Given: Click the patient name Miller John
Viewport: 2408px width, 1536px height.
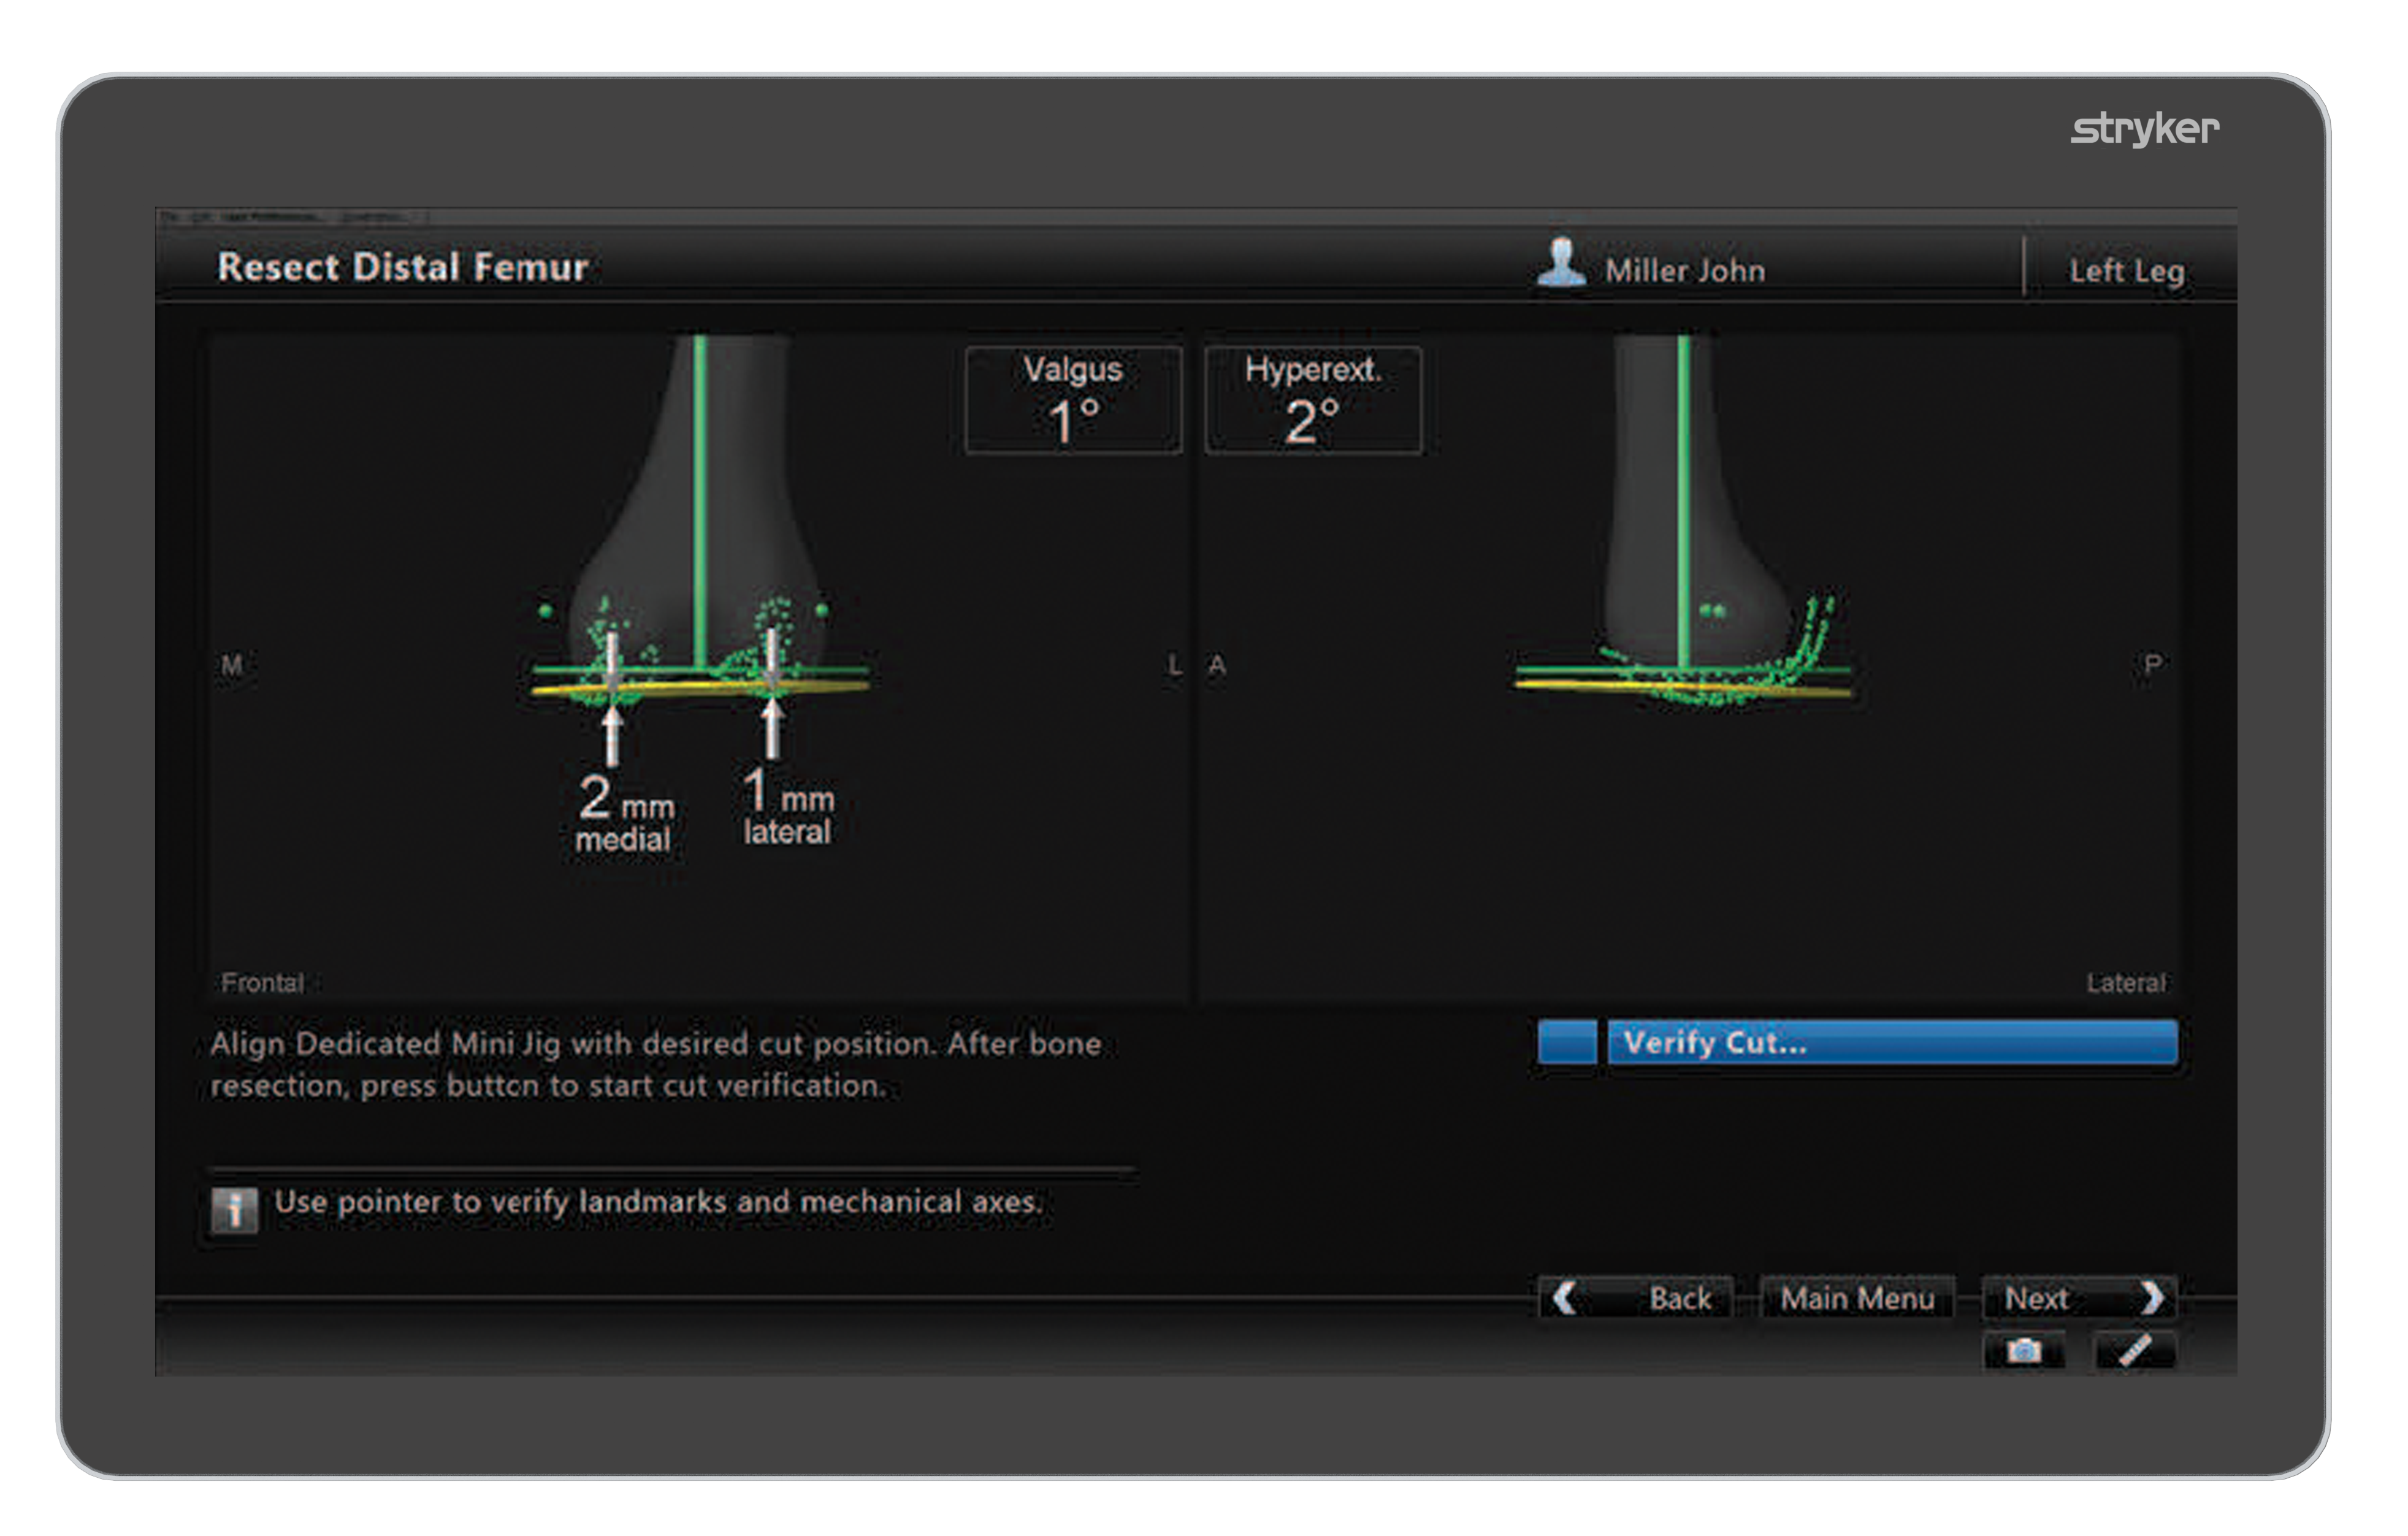Looking at the screenshot, I should pos(1685,271).
